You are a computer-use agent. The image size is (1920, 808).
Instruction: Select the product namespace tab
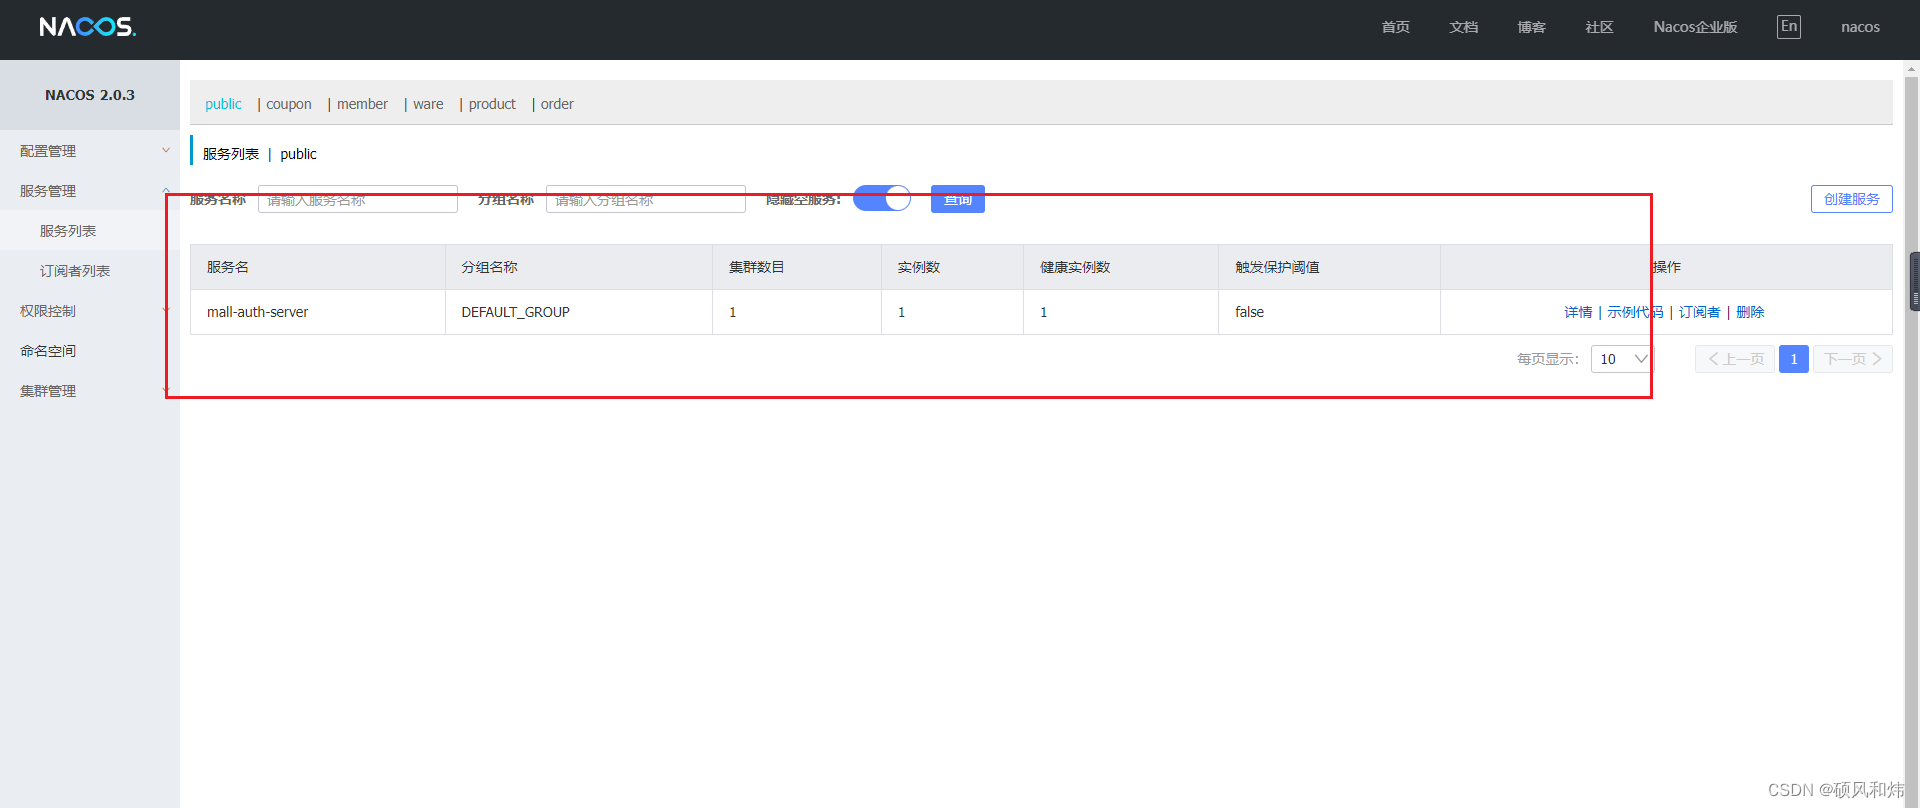point(492,104)
